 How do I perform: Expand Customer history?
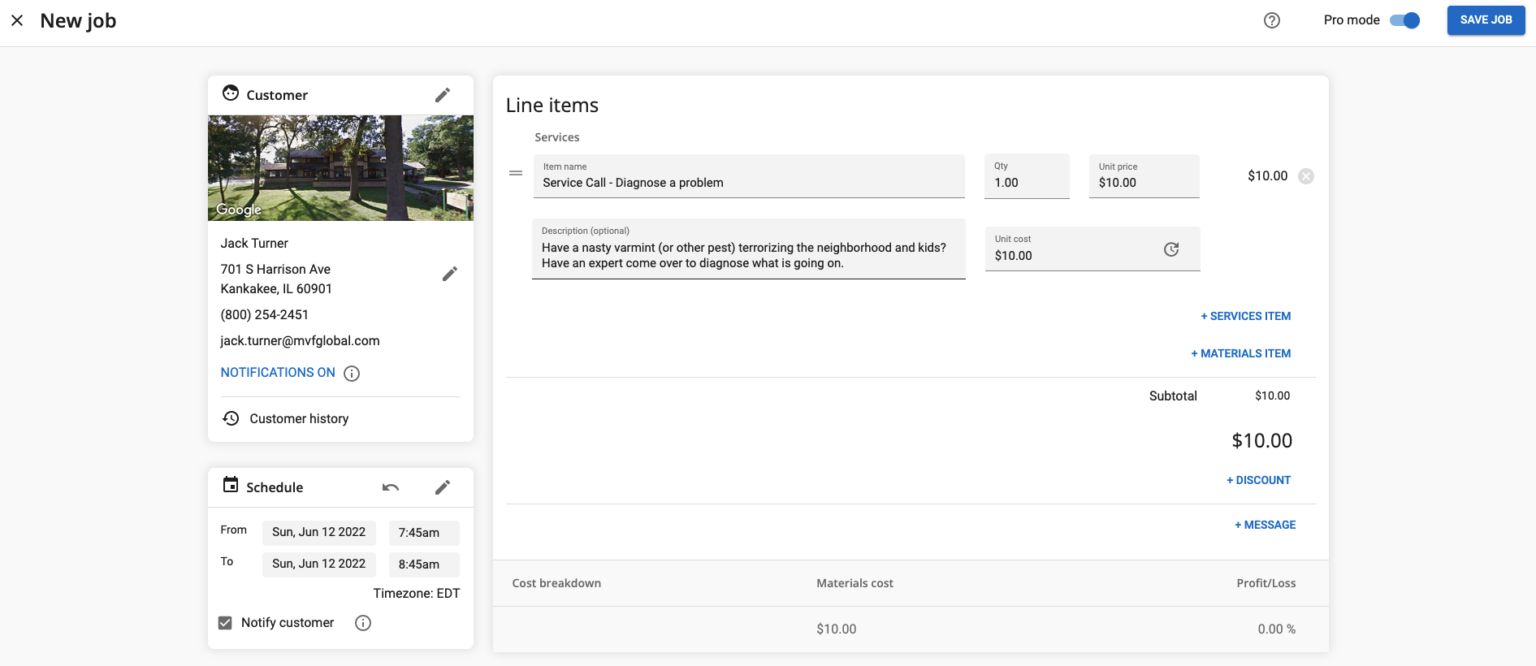tap(298, 419)
